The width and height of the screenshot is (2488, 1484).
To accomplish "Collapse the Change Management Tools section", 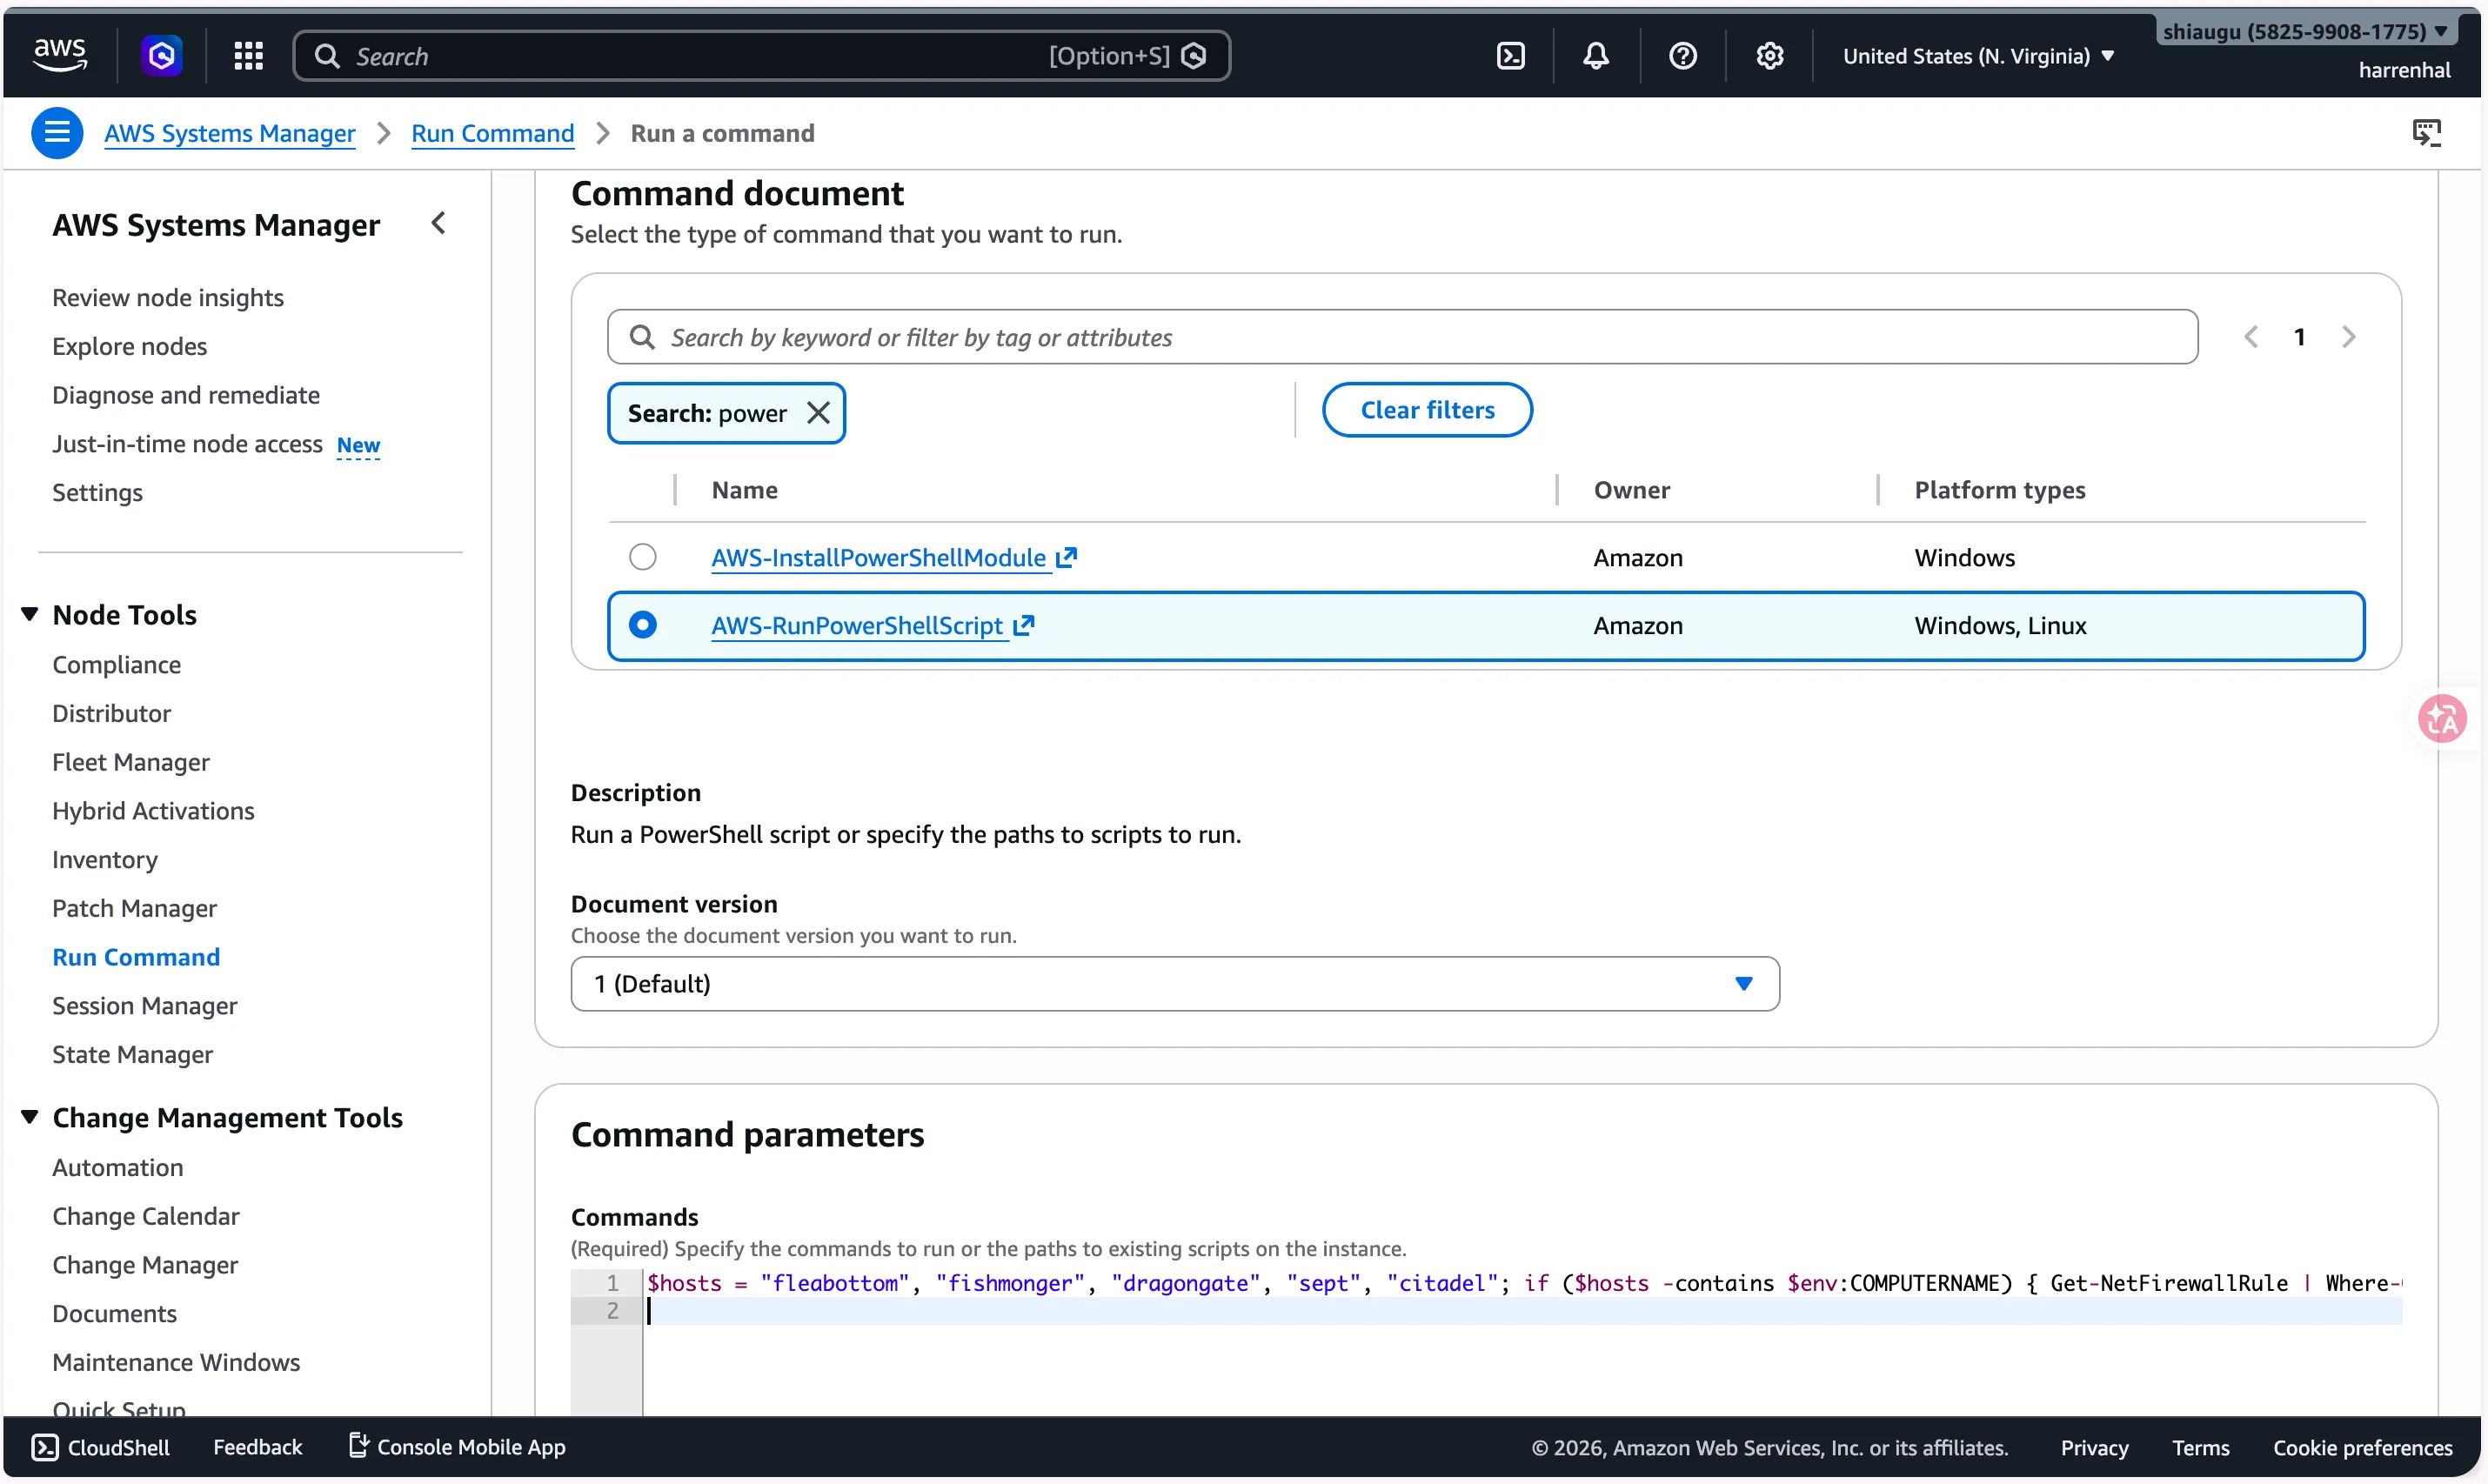I will [30, 1117].
